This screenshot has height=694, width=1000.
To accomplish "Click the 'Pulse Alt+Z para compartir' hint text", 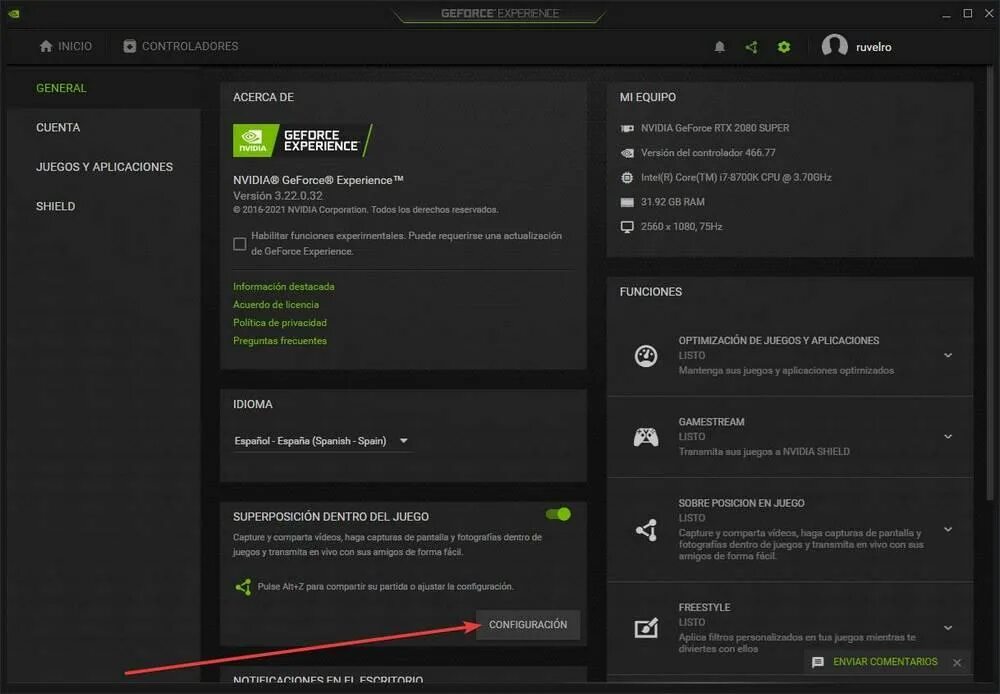I will pyautogui.click(x=385, y=587).
